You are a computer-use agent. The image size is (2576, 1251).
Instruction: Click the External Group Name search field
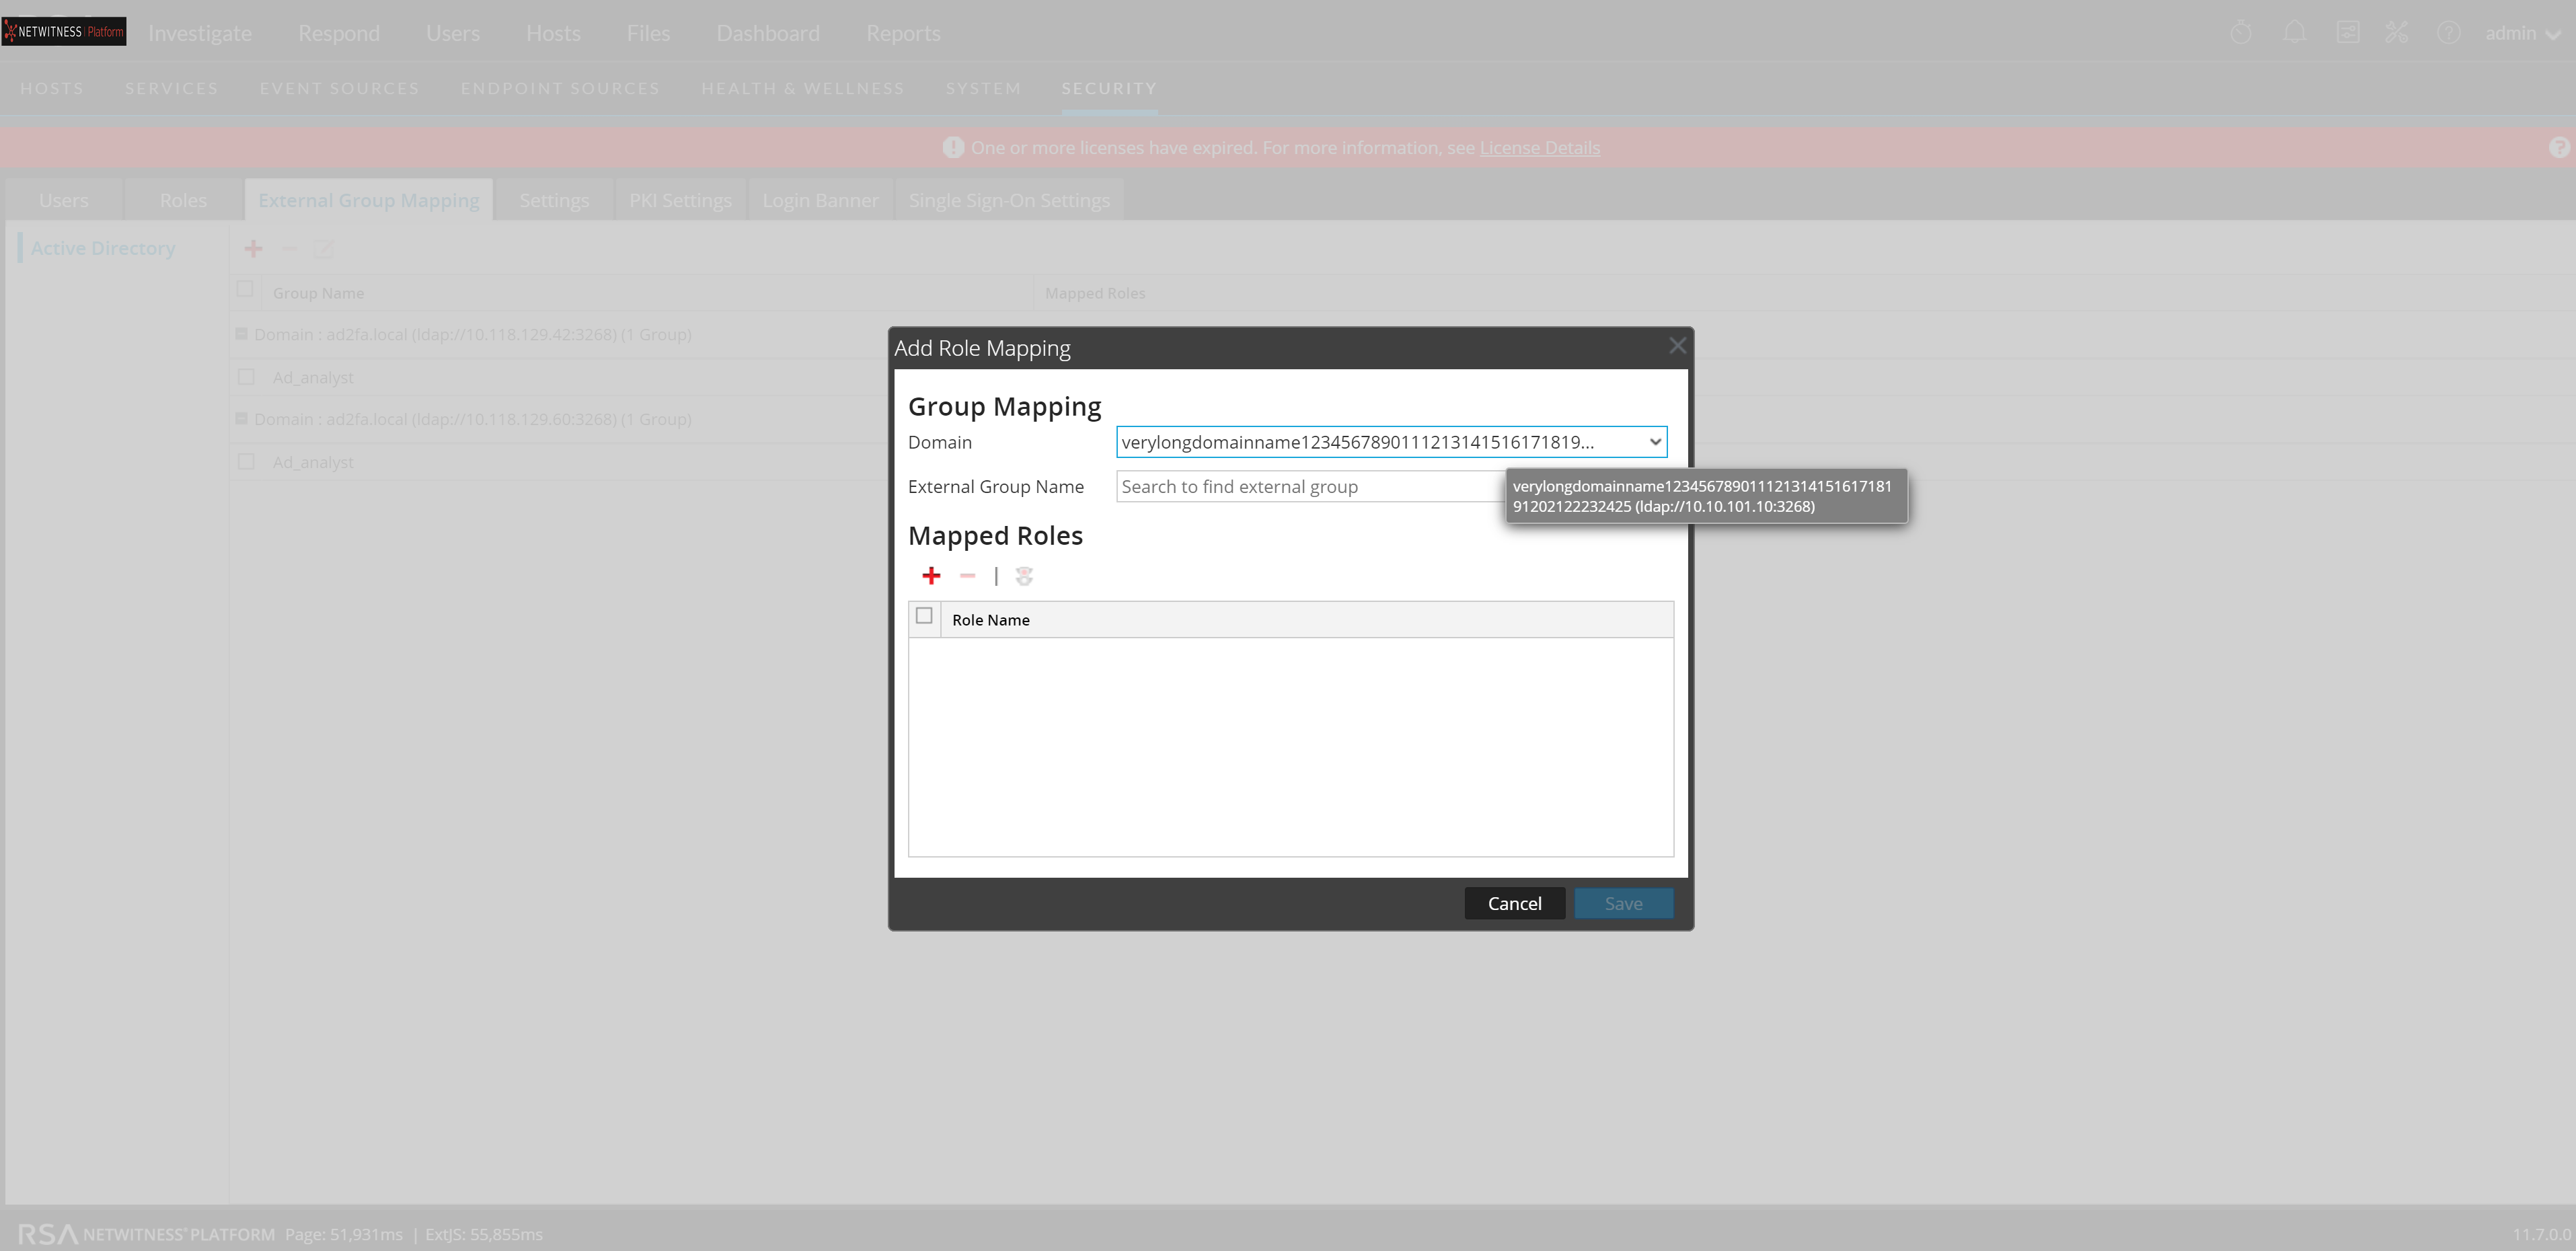pos(1310,487)
